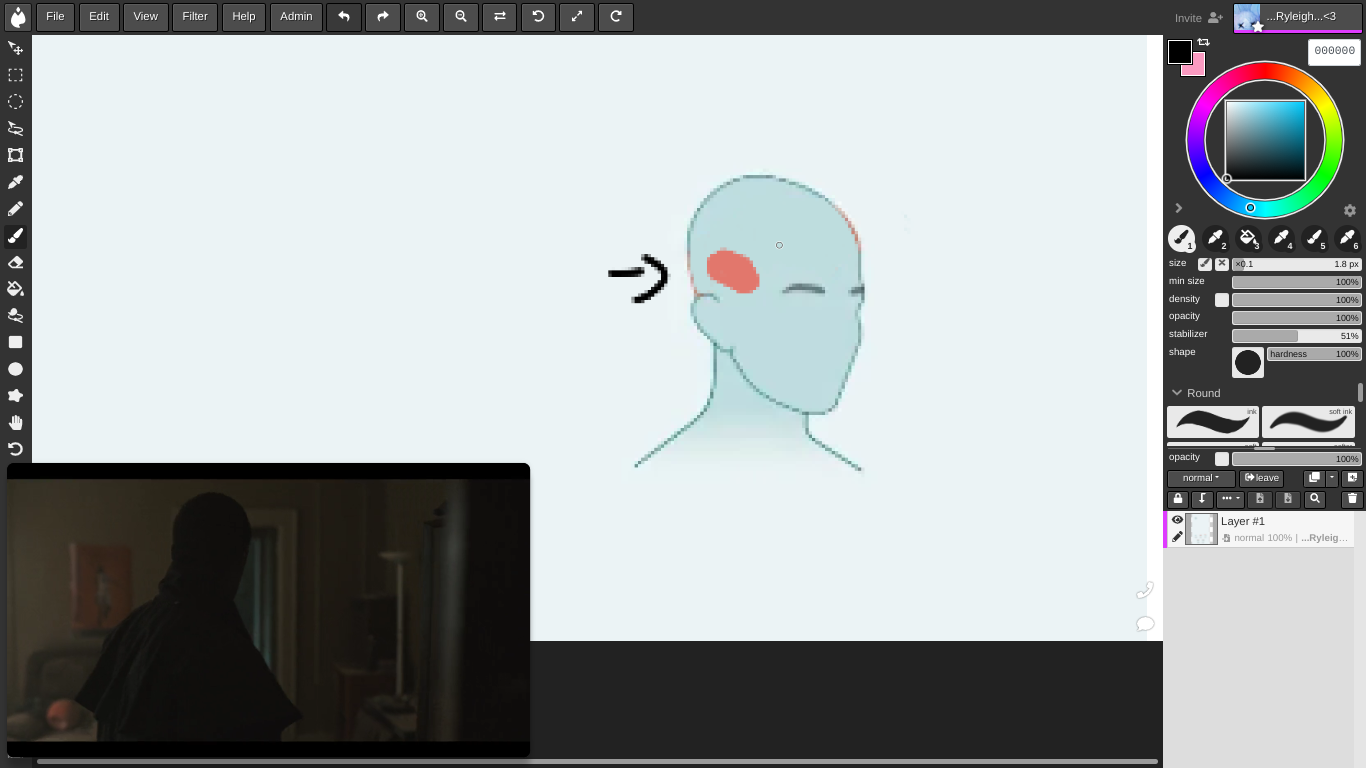Choose the rectangular selection tool
1366x768 pixels.
[15, 75]
